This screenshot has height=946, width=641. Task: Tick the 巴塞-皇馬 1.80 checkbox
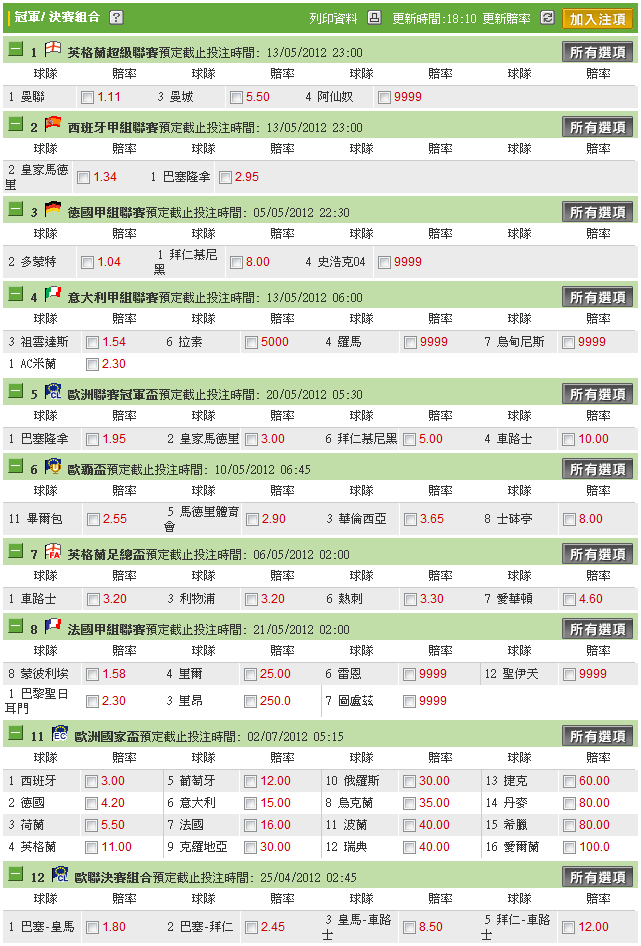[92, 927]
